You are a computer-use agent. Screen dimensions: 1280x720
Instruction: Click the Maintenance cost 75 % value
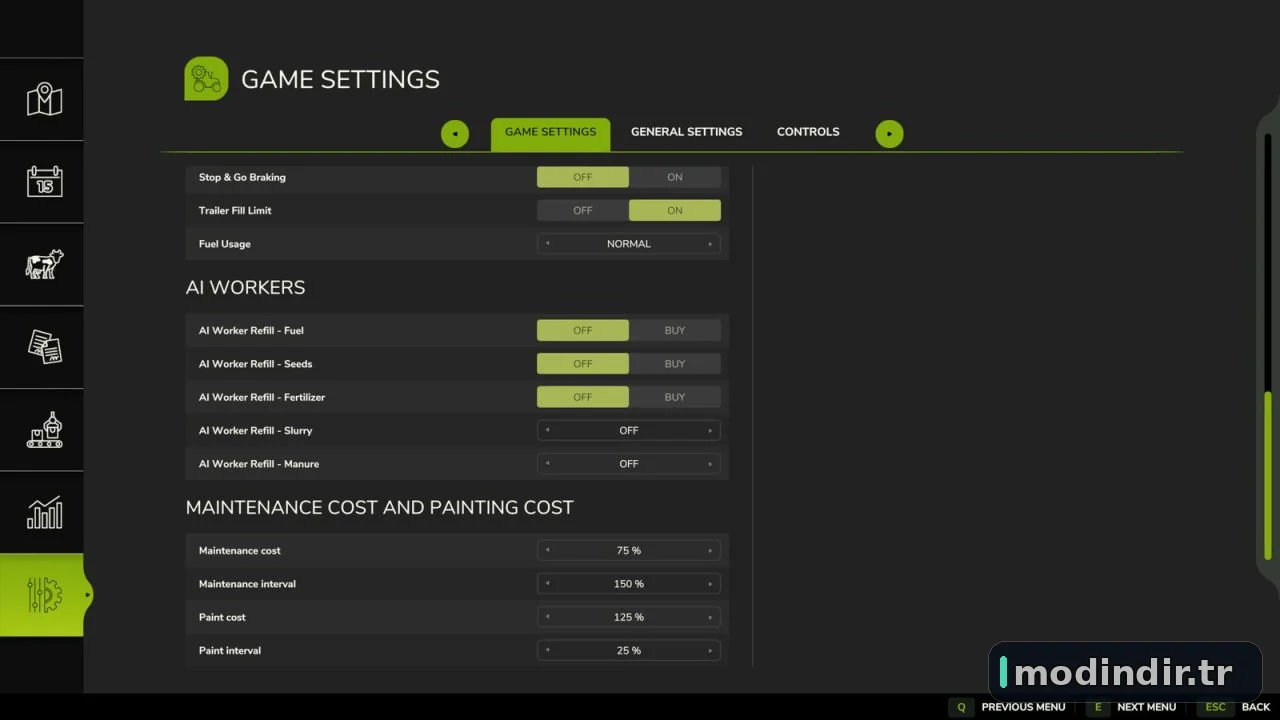click(x=629, y=551)
